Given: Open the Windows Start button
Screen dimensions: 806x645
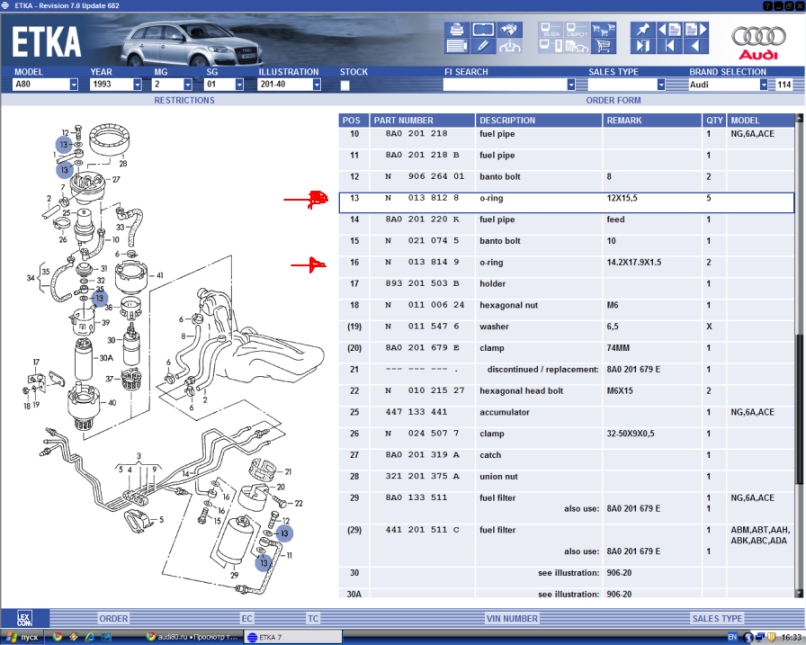Looking at the screenshot, I should click(x=22, y=637).
